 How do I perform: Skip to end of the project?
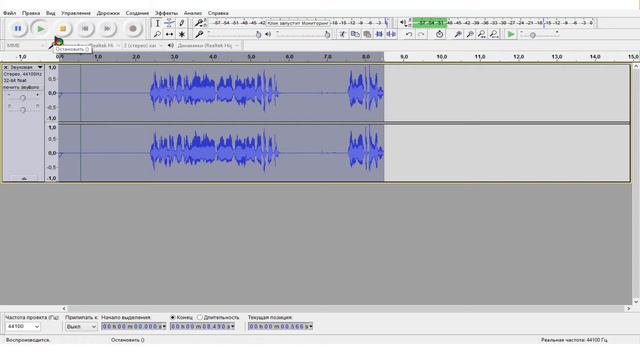pyautogui.click(x=107, y=29)
